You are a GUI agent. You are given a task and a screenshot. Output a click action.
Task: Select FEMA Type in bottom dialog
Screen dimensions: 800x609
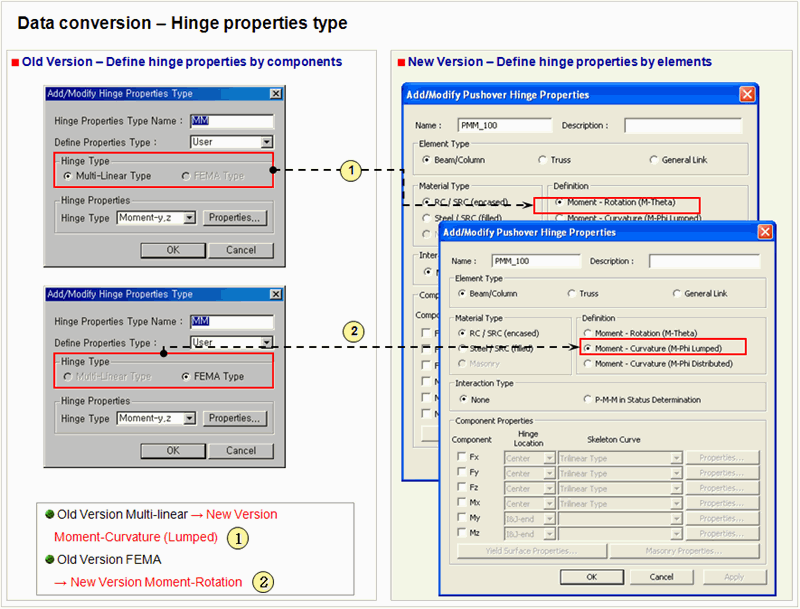point(187,376)
